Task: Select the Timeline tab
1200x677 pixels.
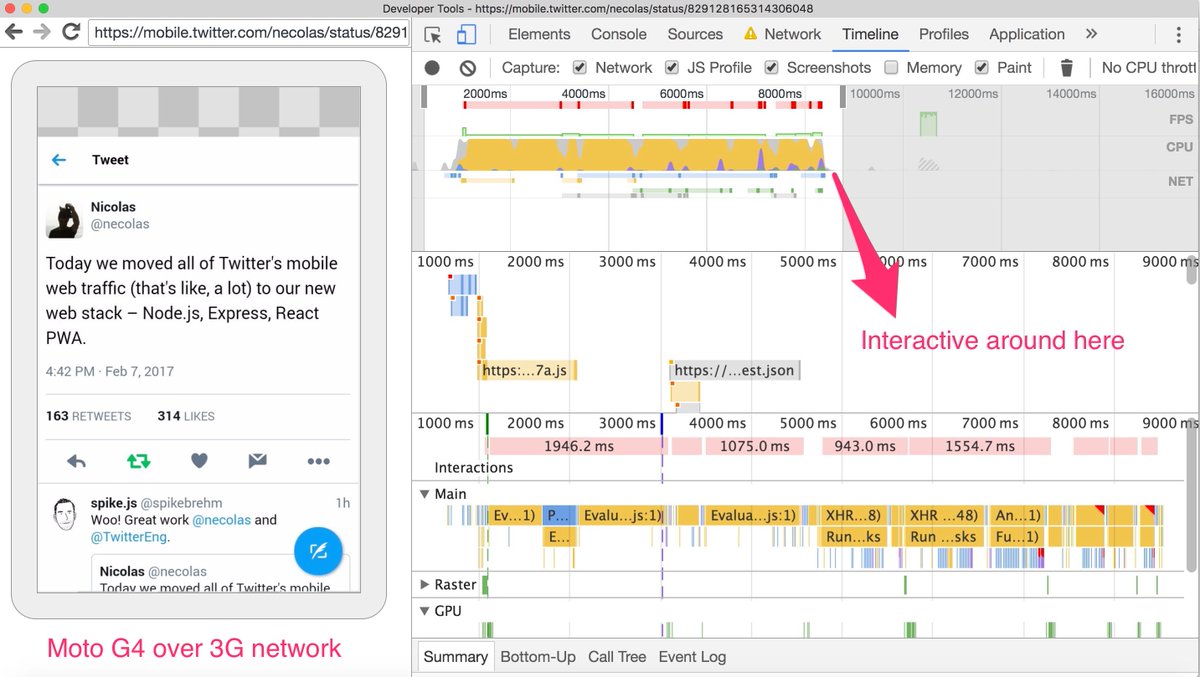Action: click(x=870, y=34)
